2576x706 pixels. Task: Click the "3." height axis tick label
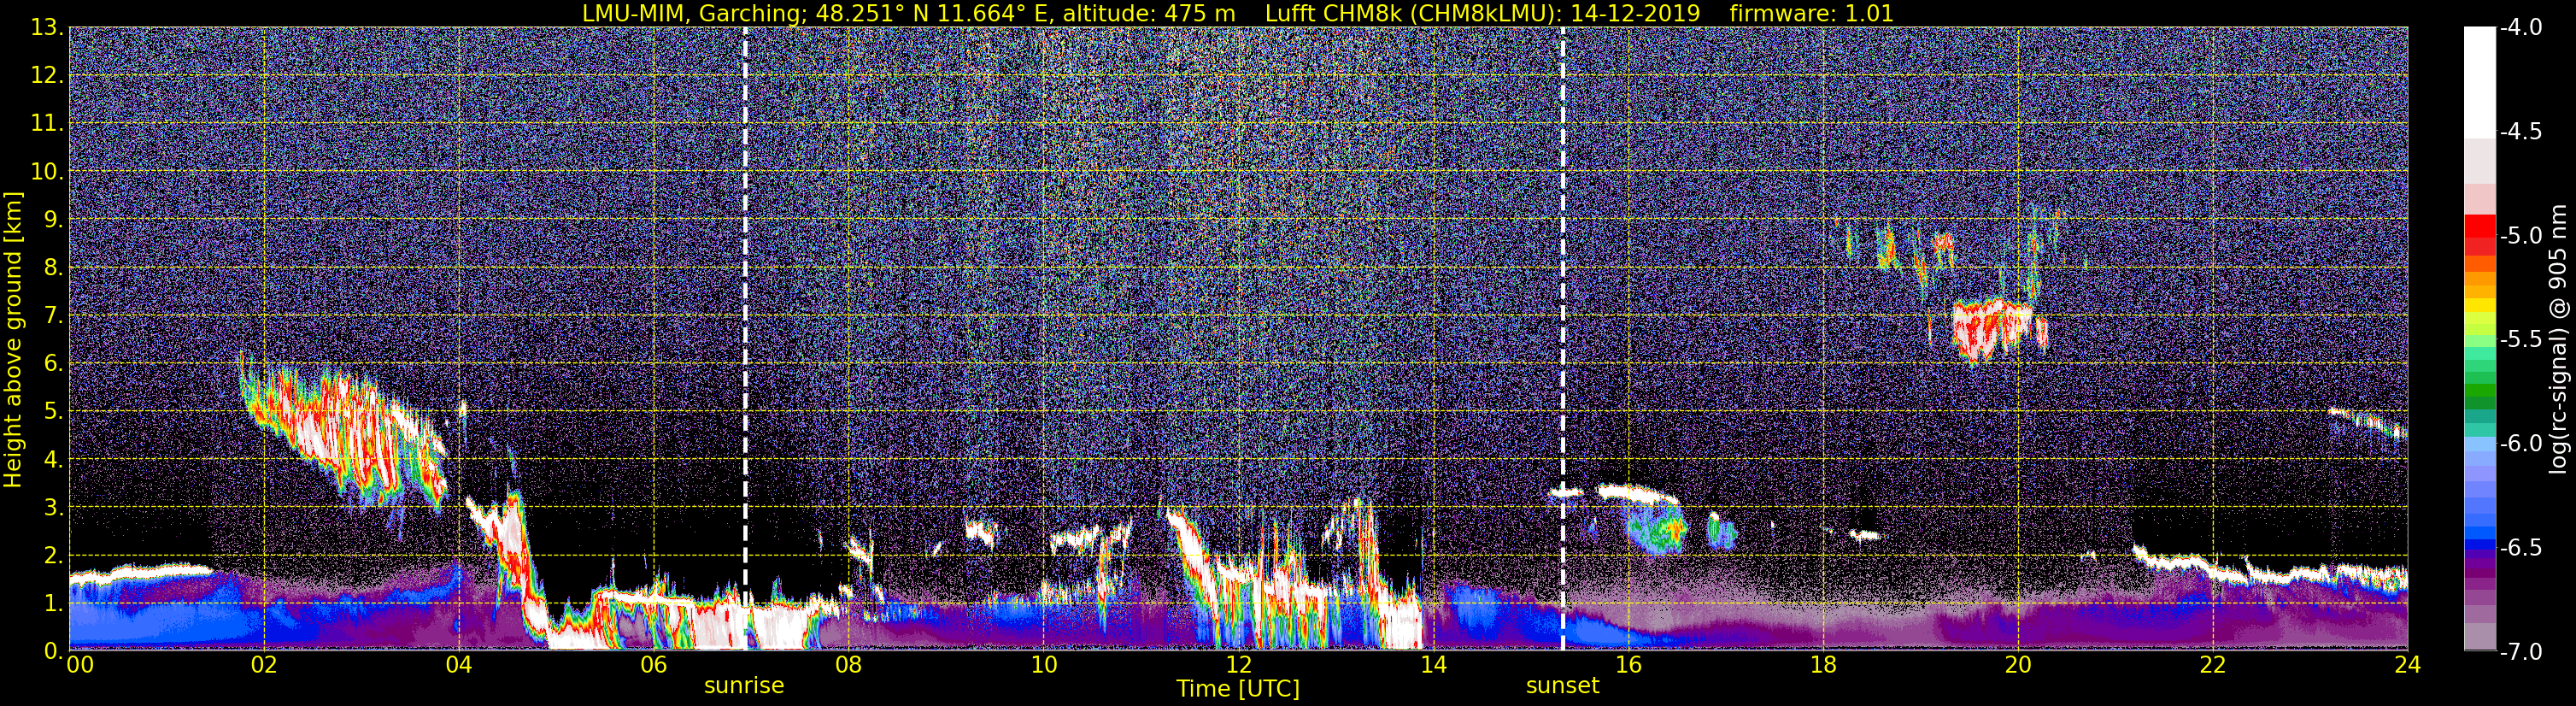53,508
